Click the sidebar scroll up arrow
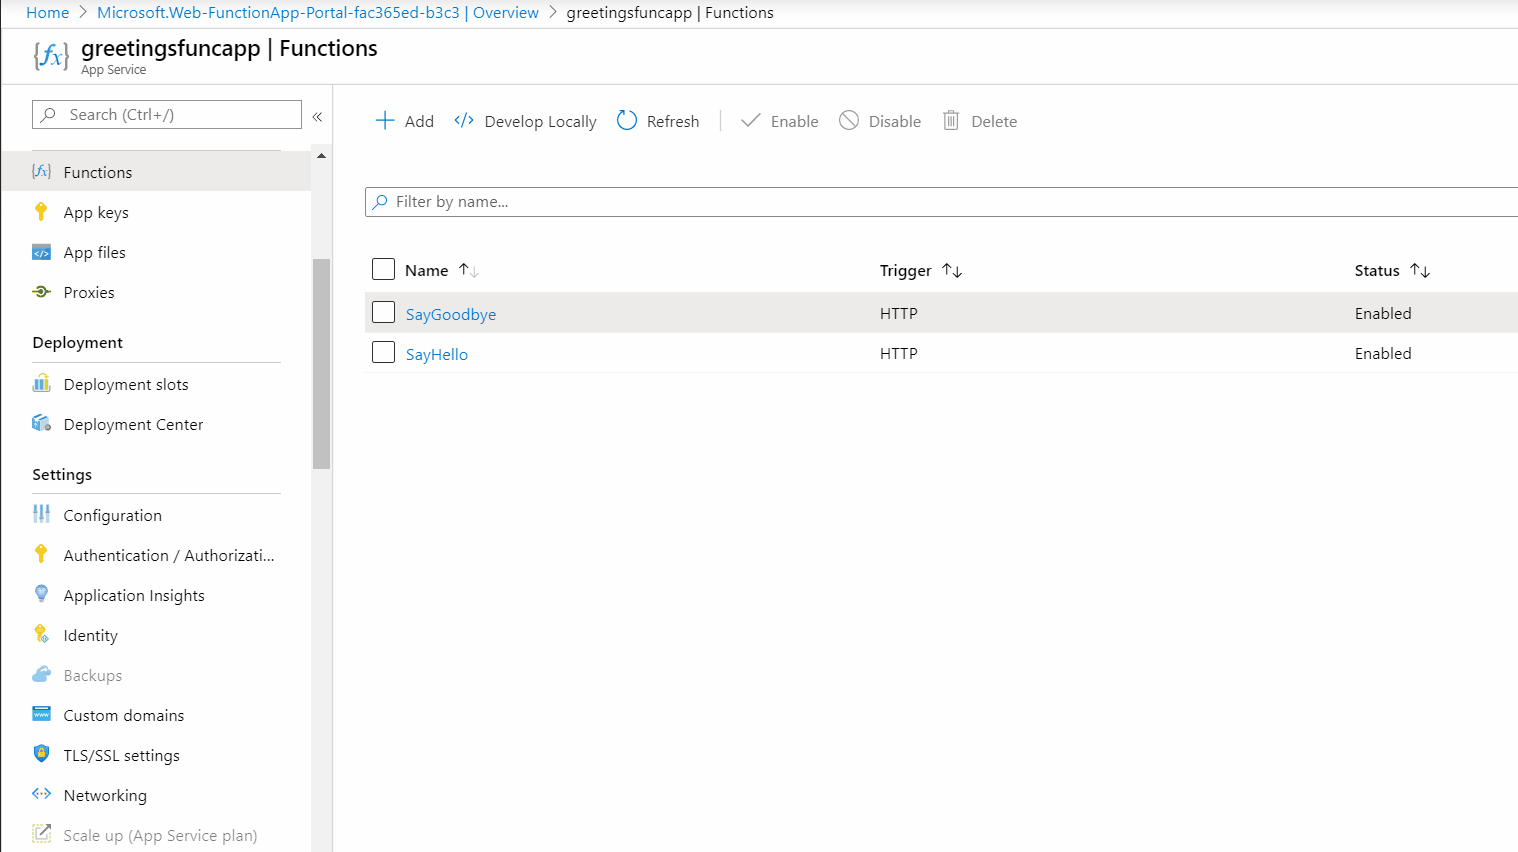 tap(321, 156)
